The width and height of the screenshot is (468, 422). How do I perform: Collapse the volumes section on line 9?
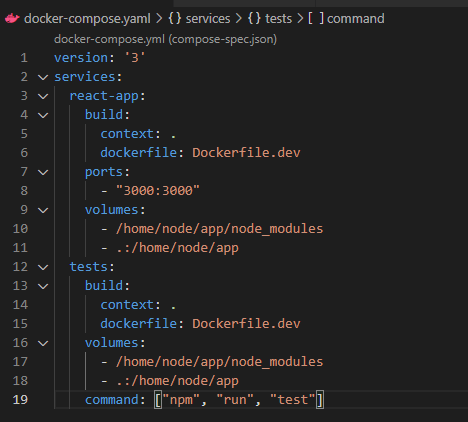tap(43, 210)
